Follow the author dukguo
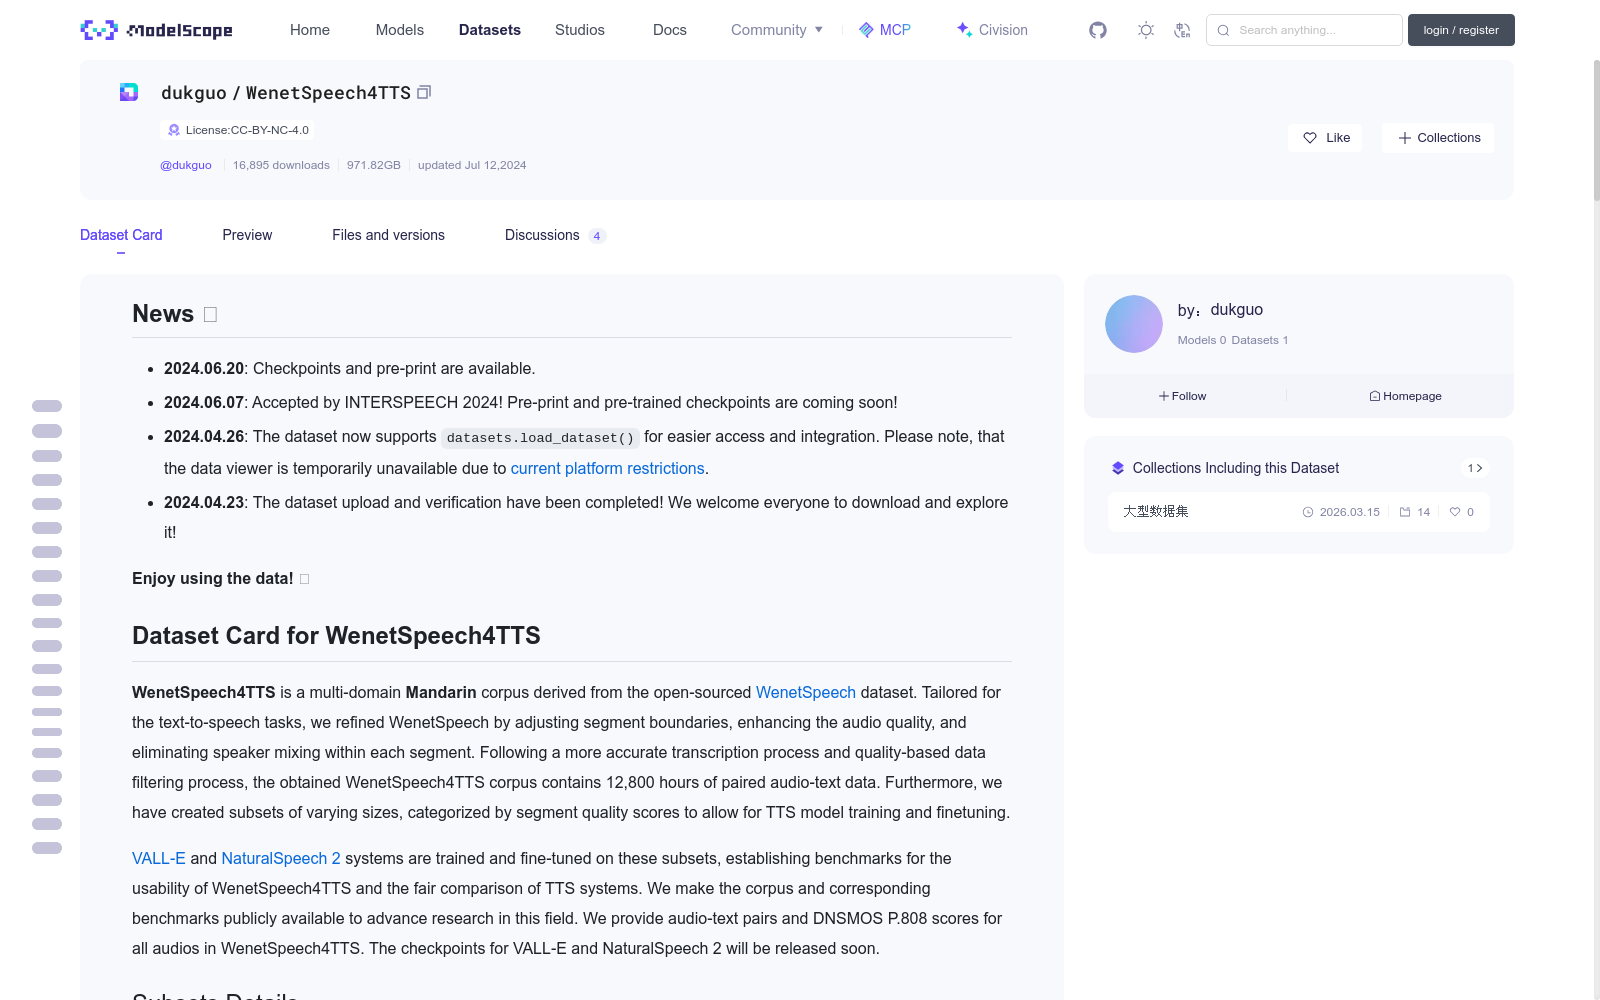 (1183, 396)
